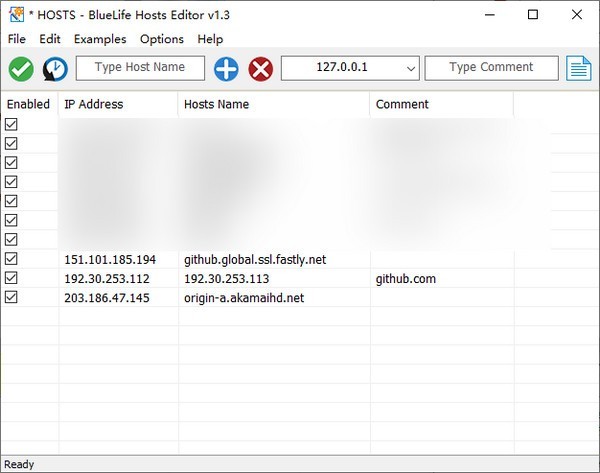The width and height of the screenshot is (600, 473).
Task: Open the Examples menu
Action: click(x=100, y=39)
